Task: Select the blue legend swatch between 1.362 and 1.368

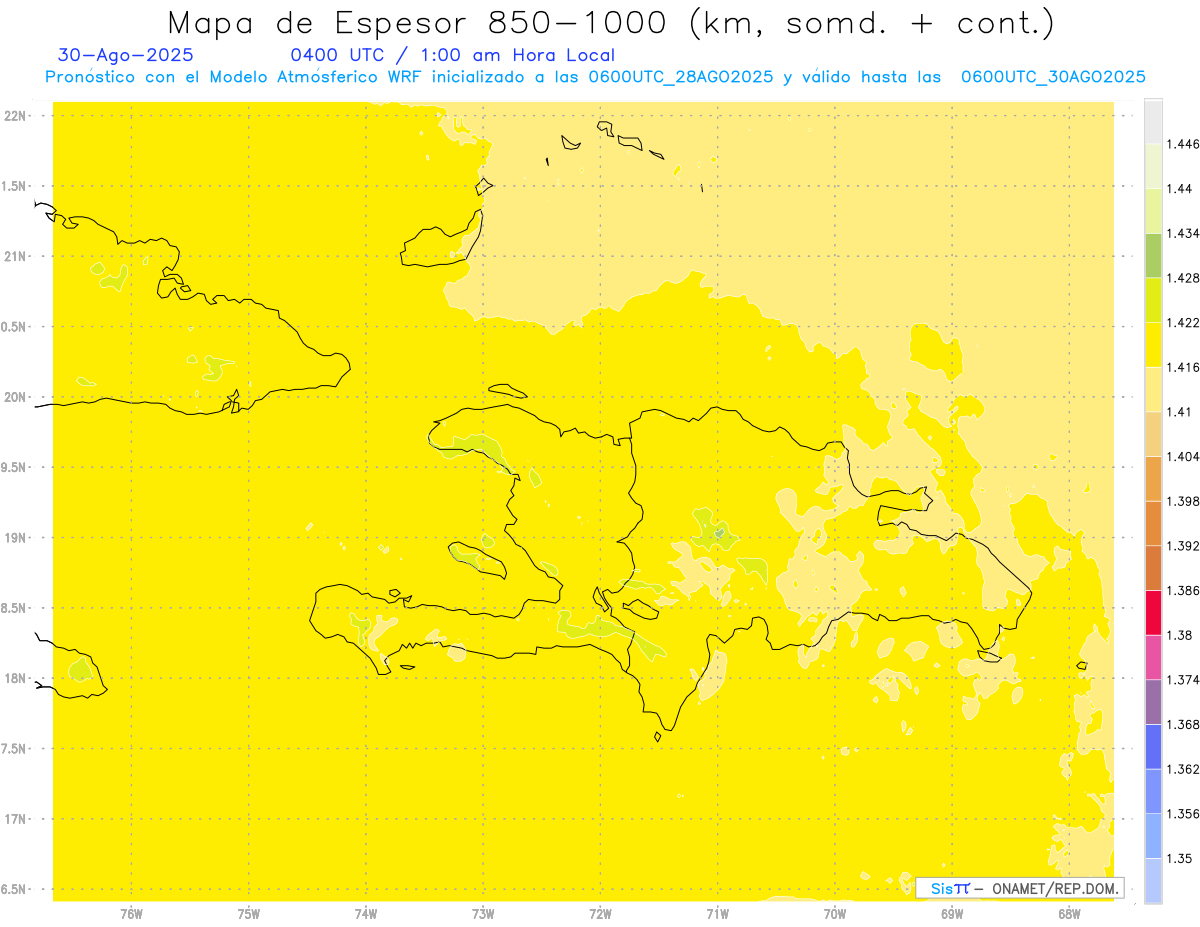Action: pyautogui.click(x=1153, y=746)
